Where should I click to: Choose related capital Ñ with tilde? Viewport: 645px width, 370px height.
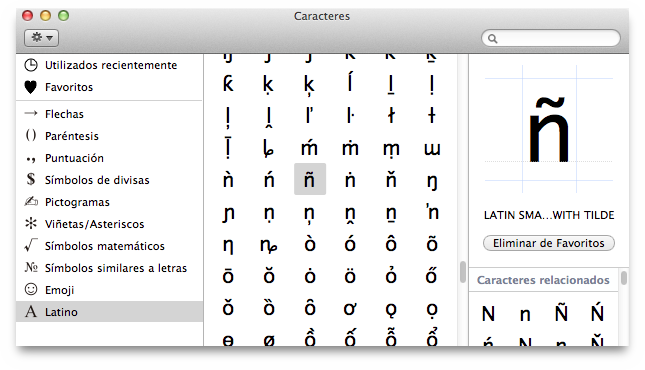click(561, 313)
